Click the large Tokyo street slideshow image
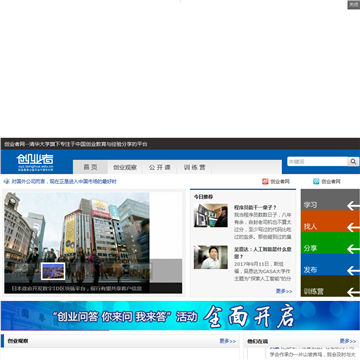Image resolution: width=360 pixels, height=360 pixels. click(x=77, y=237)
